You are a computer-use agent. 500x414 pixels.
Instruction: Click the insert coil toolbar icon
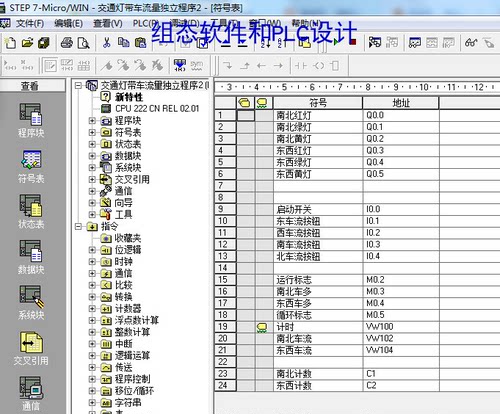click(x=318, y=66)
